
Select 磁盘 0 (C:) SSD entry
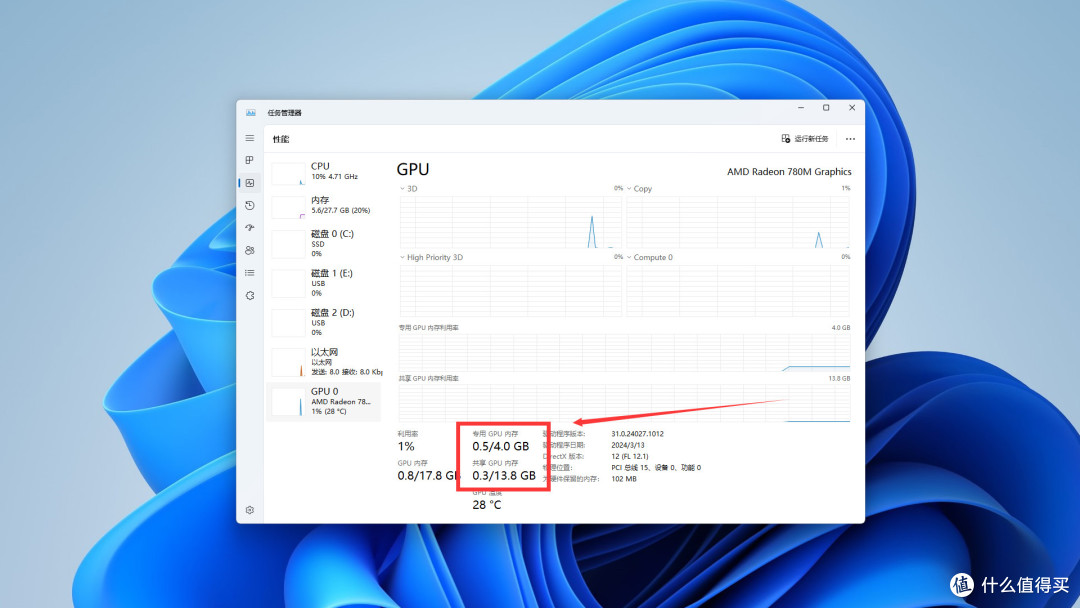324,243
